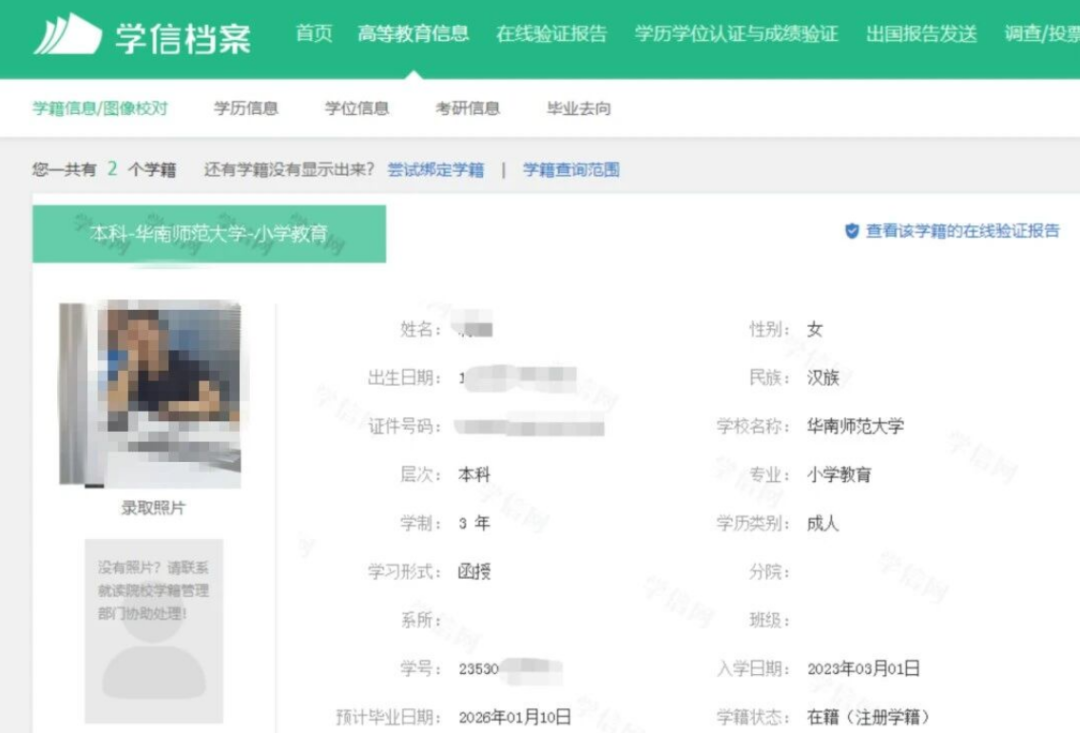Select the 本科-华南师范大学-小学教育 record tab
This screenshot has width=1080, height=733.
pos(209,234)
